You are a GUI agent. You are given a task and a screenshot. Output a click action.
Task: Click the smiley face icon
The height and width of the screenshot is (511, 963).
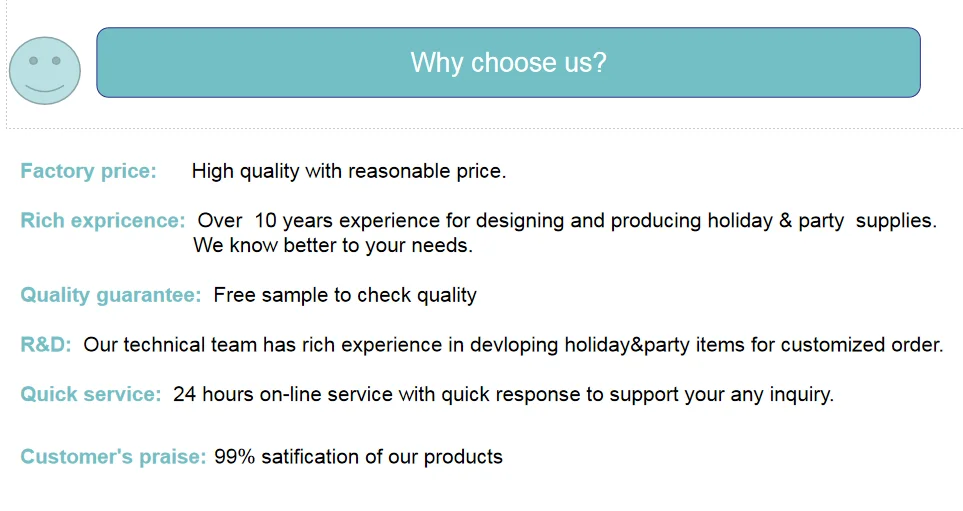click(x=45, y=71)
